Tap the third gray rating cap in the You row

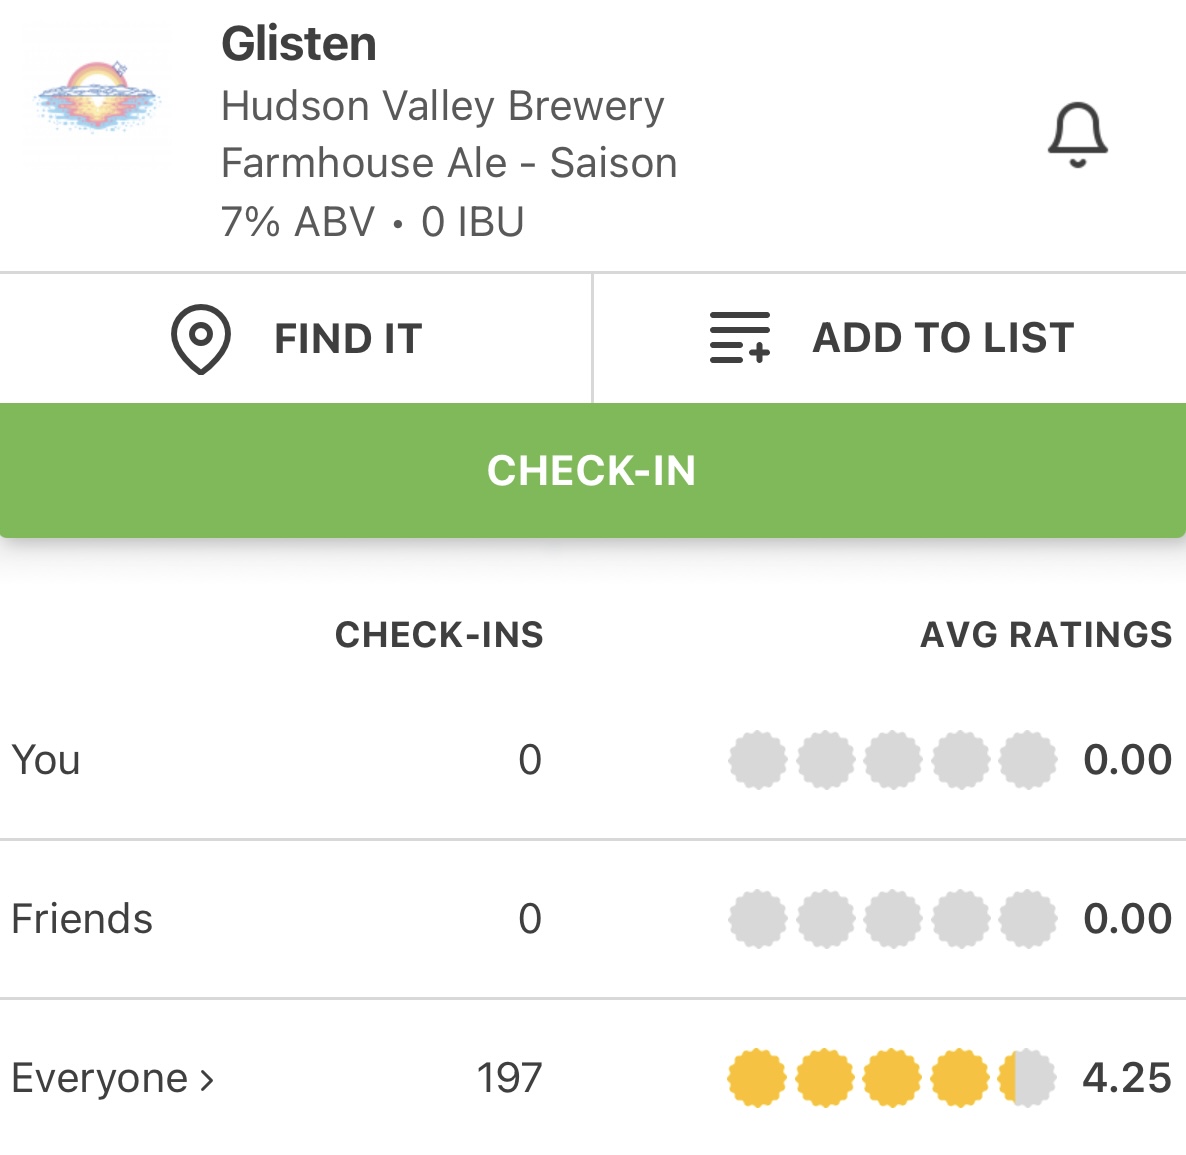[x=892, y=760]
